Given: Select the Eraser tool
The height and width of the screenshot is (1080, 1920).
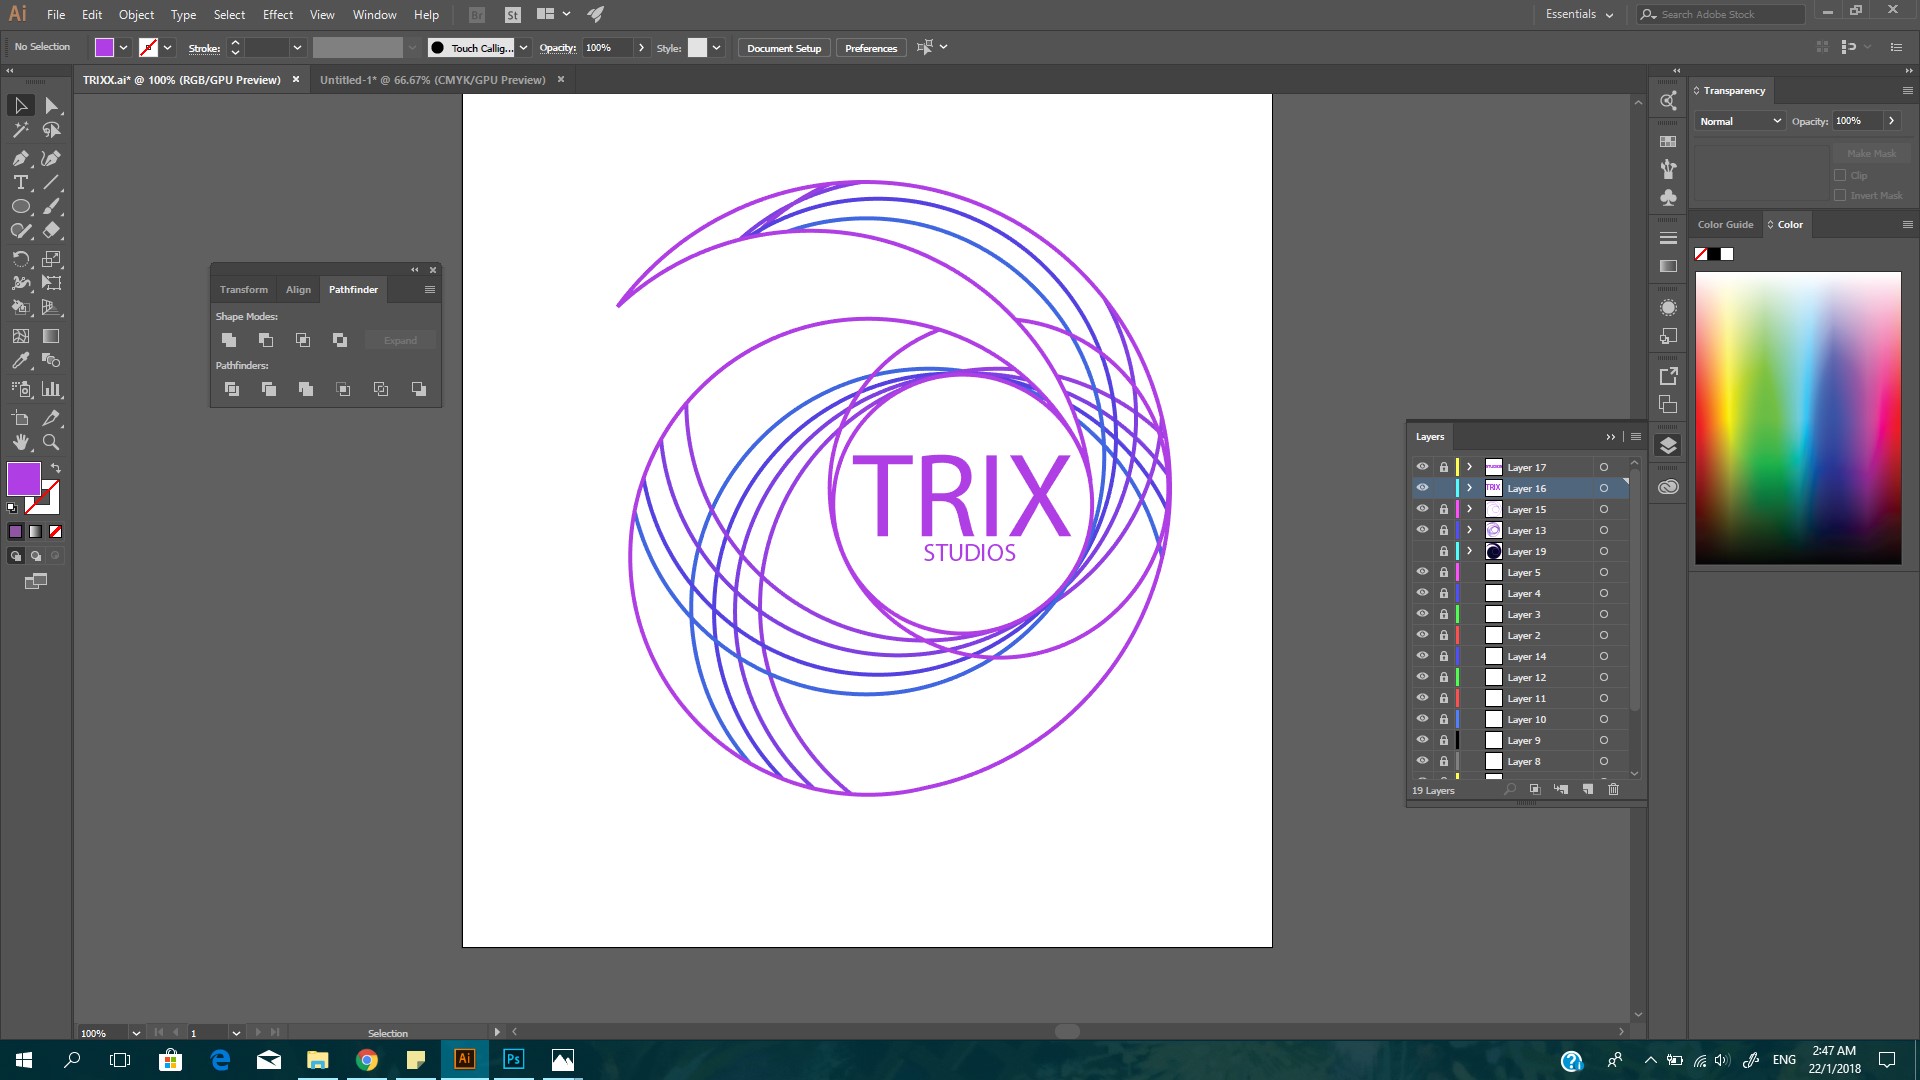Looking at the screenshot, I should pos(51,230).
